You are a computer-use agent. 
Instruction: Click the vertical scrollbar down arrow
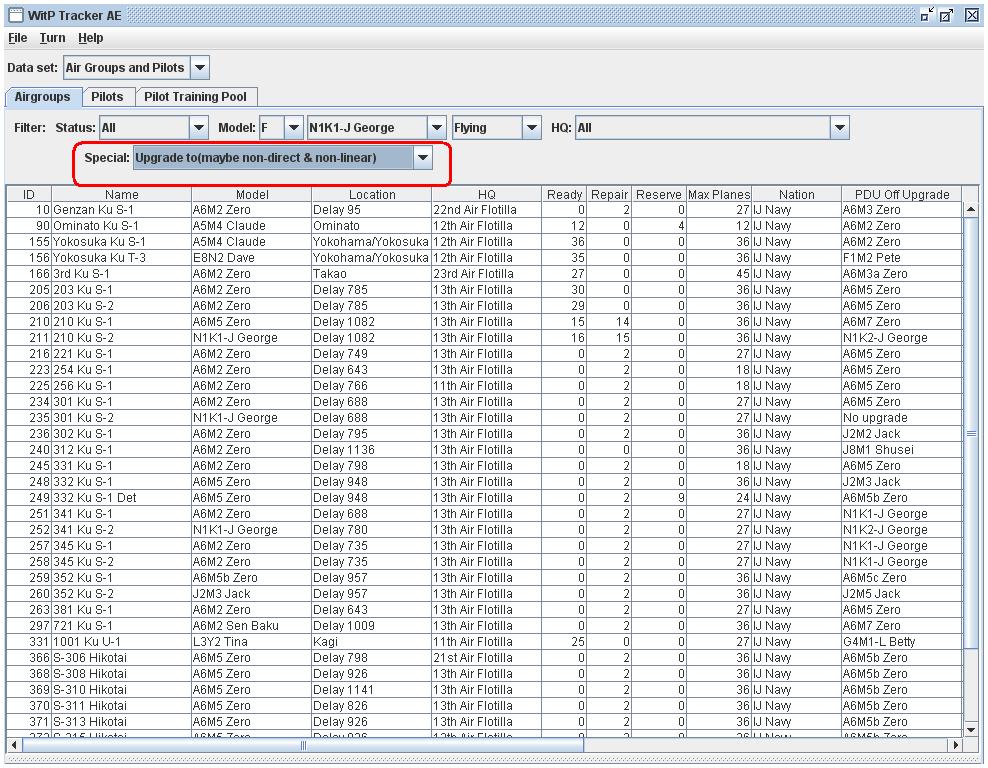pos(970,729)
